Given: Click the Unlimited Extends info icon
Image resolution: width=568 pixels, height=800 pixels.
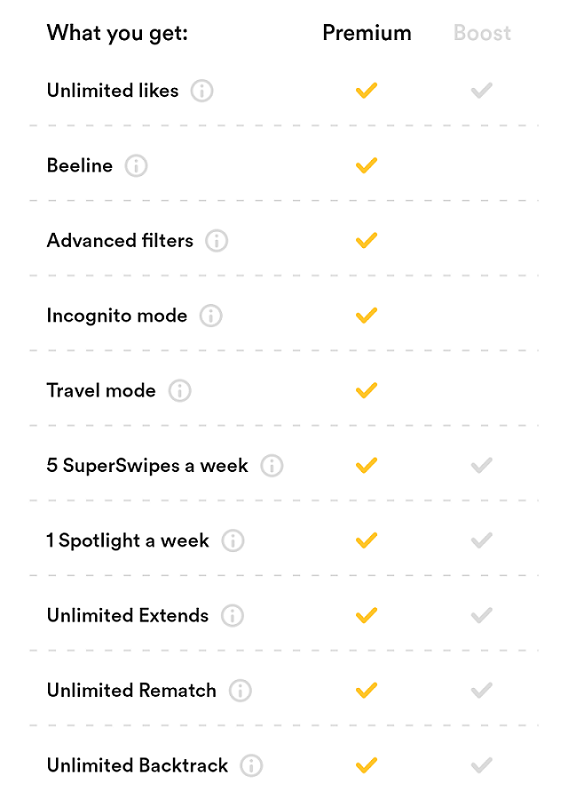Looking at the screenshot, I should [232, 616].
